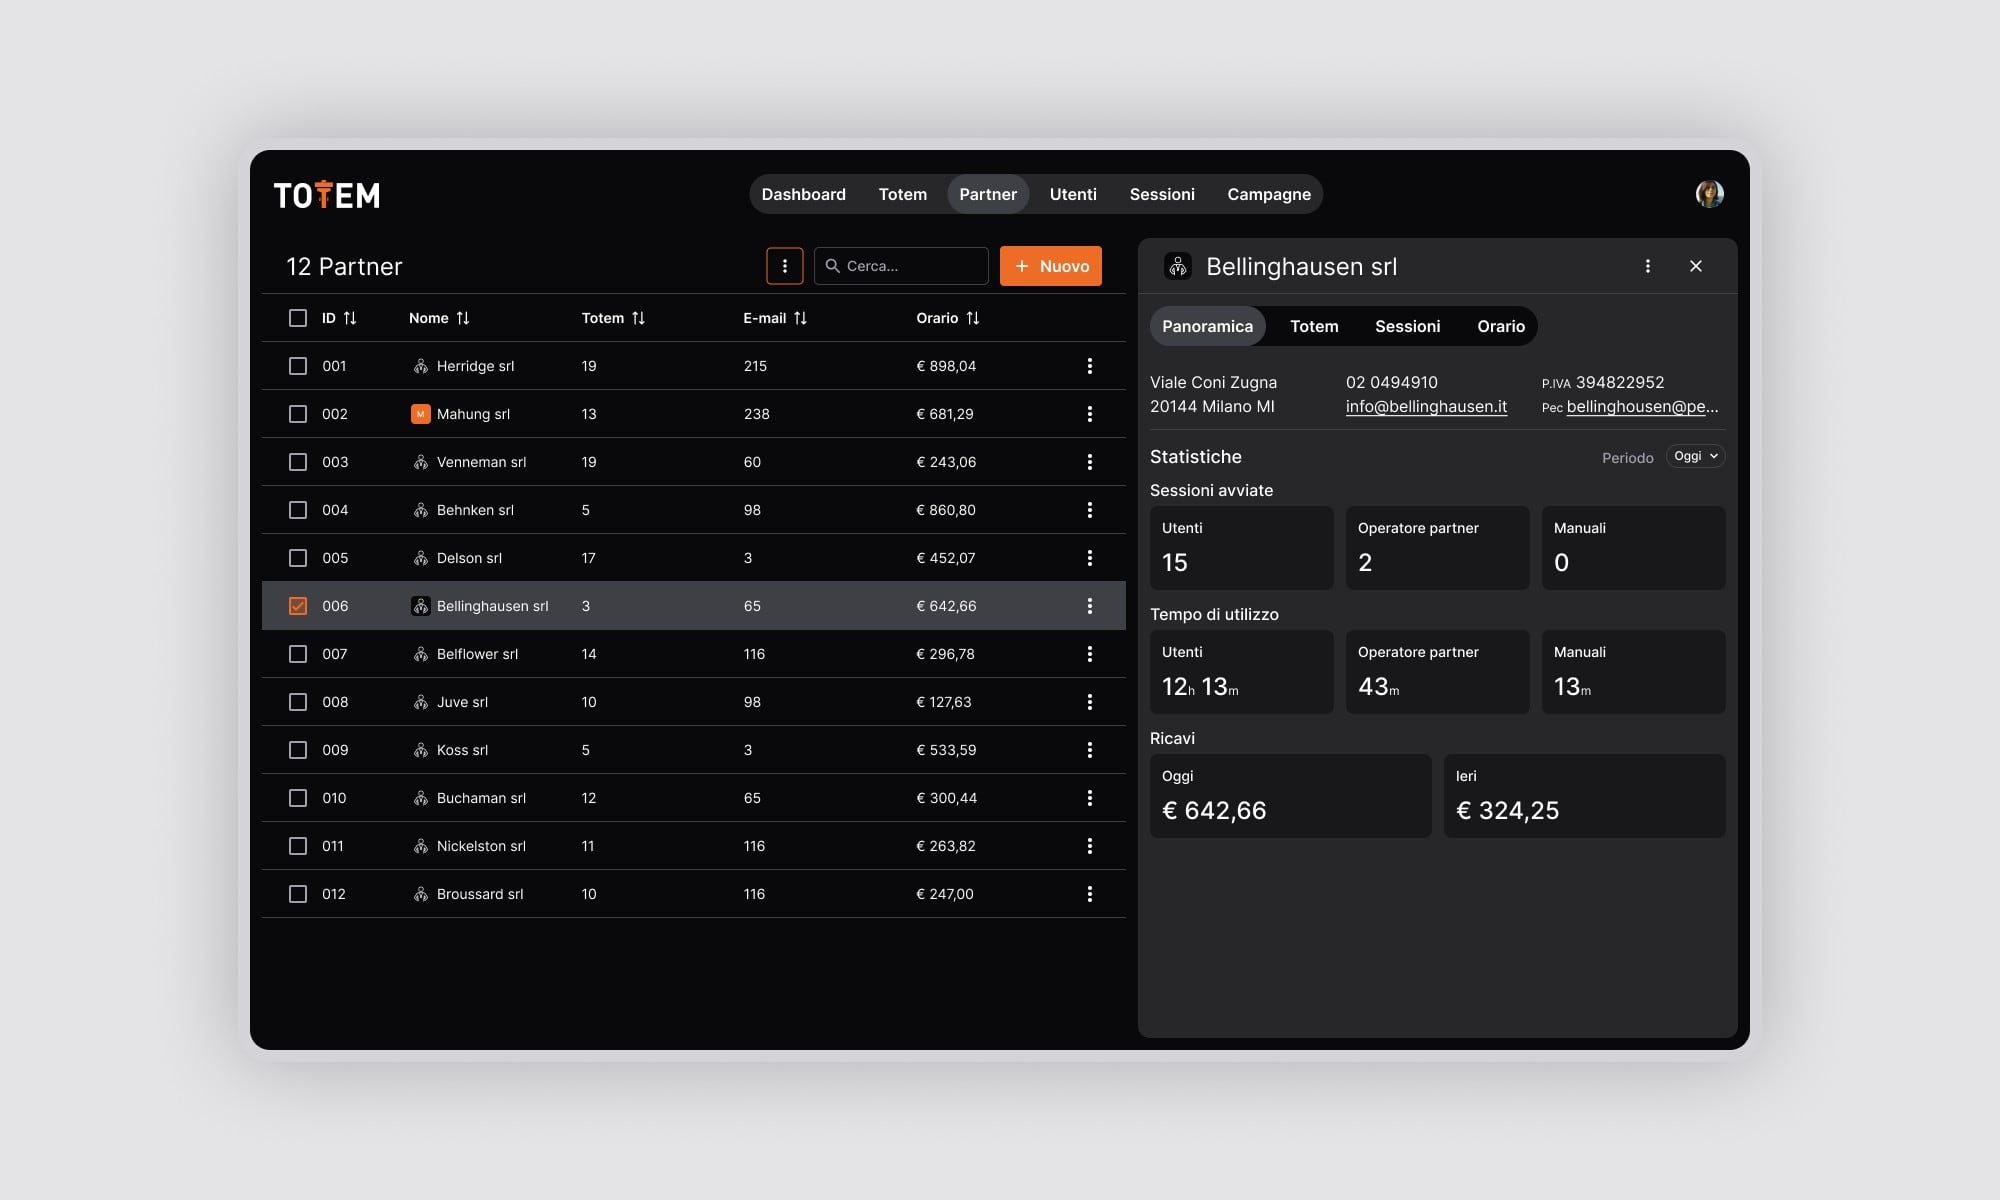This screenshot has width=2000, height=1200.
Task: Check the checkbox for partner 003
Action: point(298,462)
